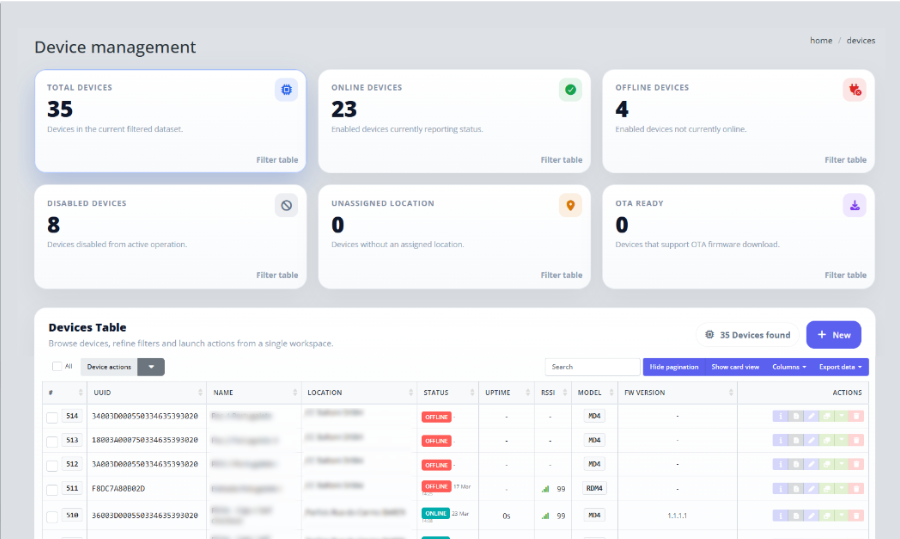The height and width of the screenshot is (539, 900).
Task: Click the pencil edit icon for device 513
Action: [811, 440]
